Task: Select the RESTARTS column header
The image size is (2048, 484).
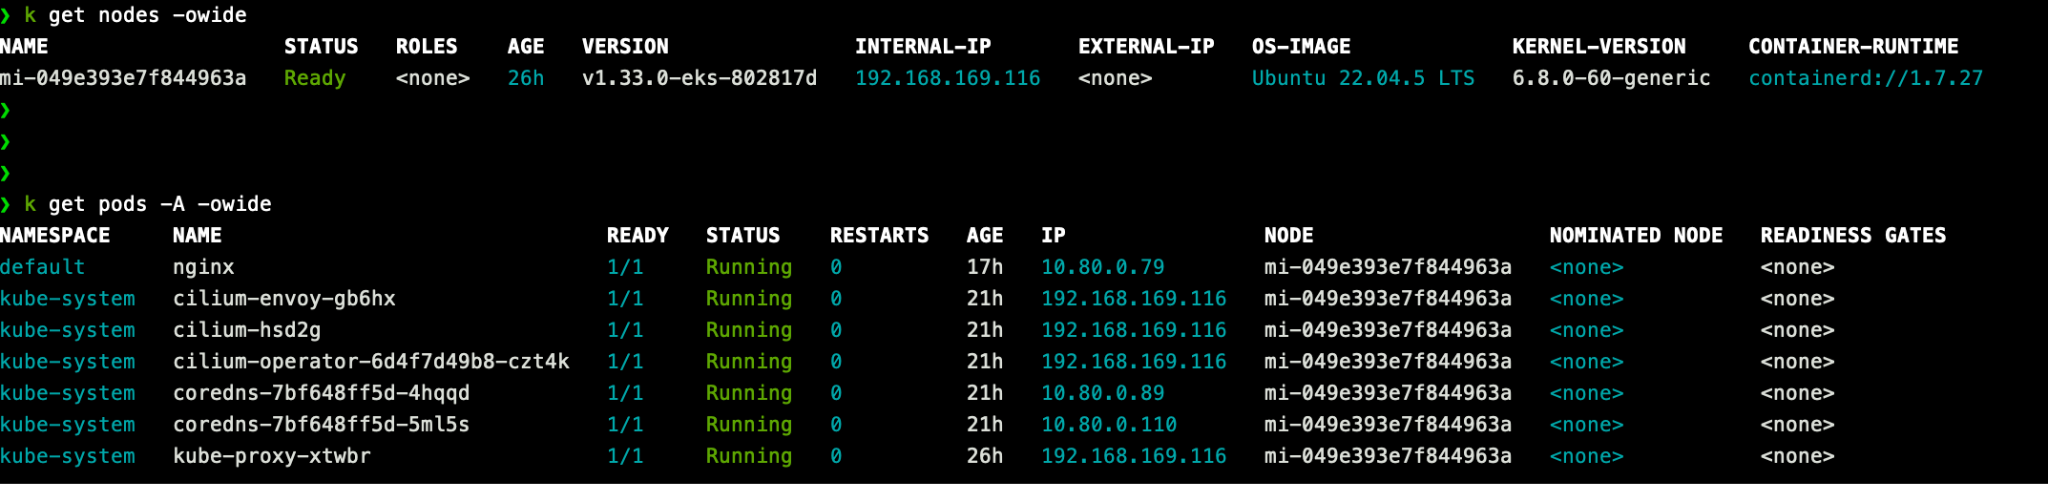Action: (x=879, y=235)
